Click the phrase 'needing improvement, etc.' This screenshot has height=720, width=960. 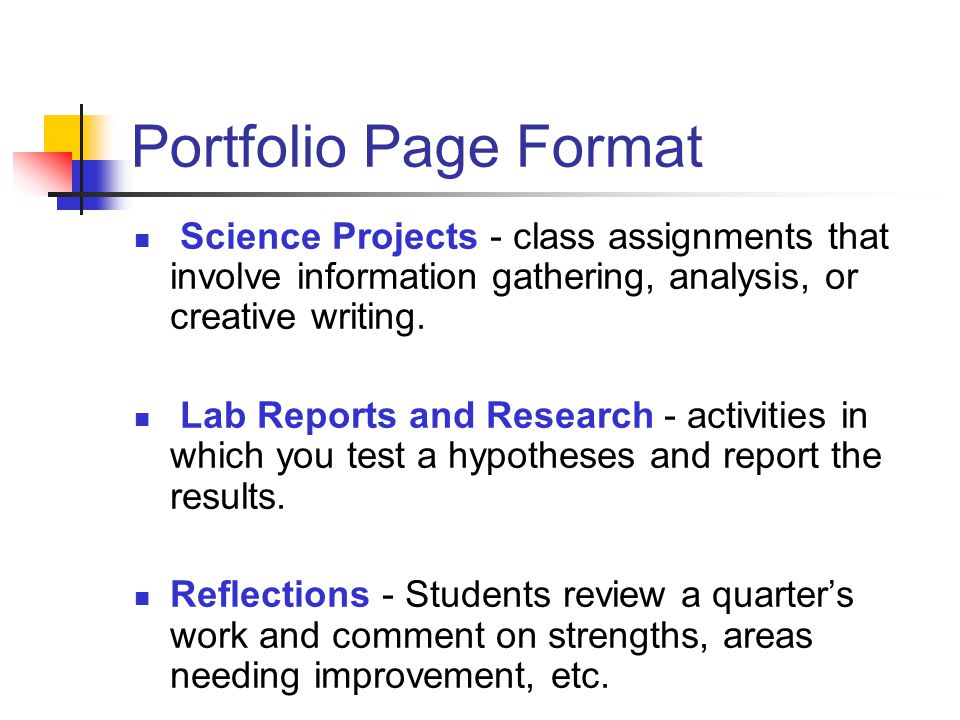point(389,676)
